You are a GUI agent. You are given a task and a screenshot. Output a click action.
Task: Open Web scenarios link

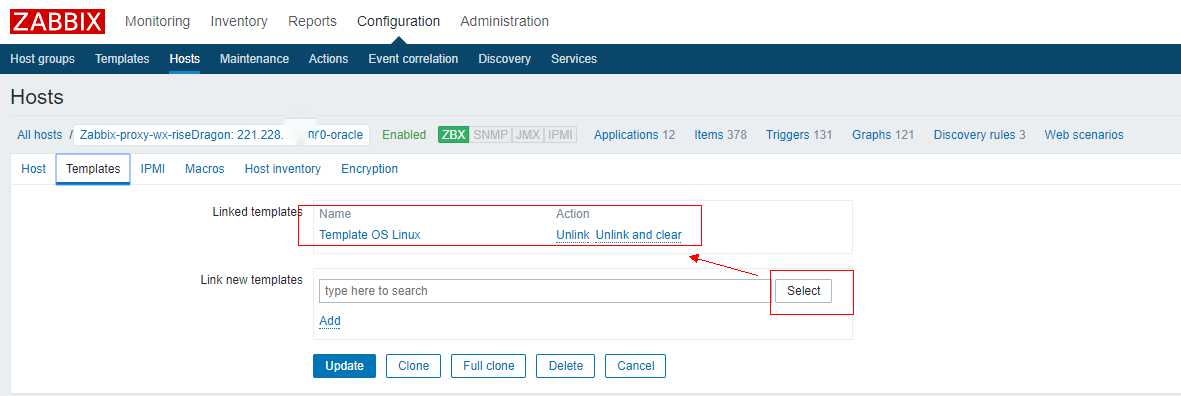click(1084, 135)
